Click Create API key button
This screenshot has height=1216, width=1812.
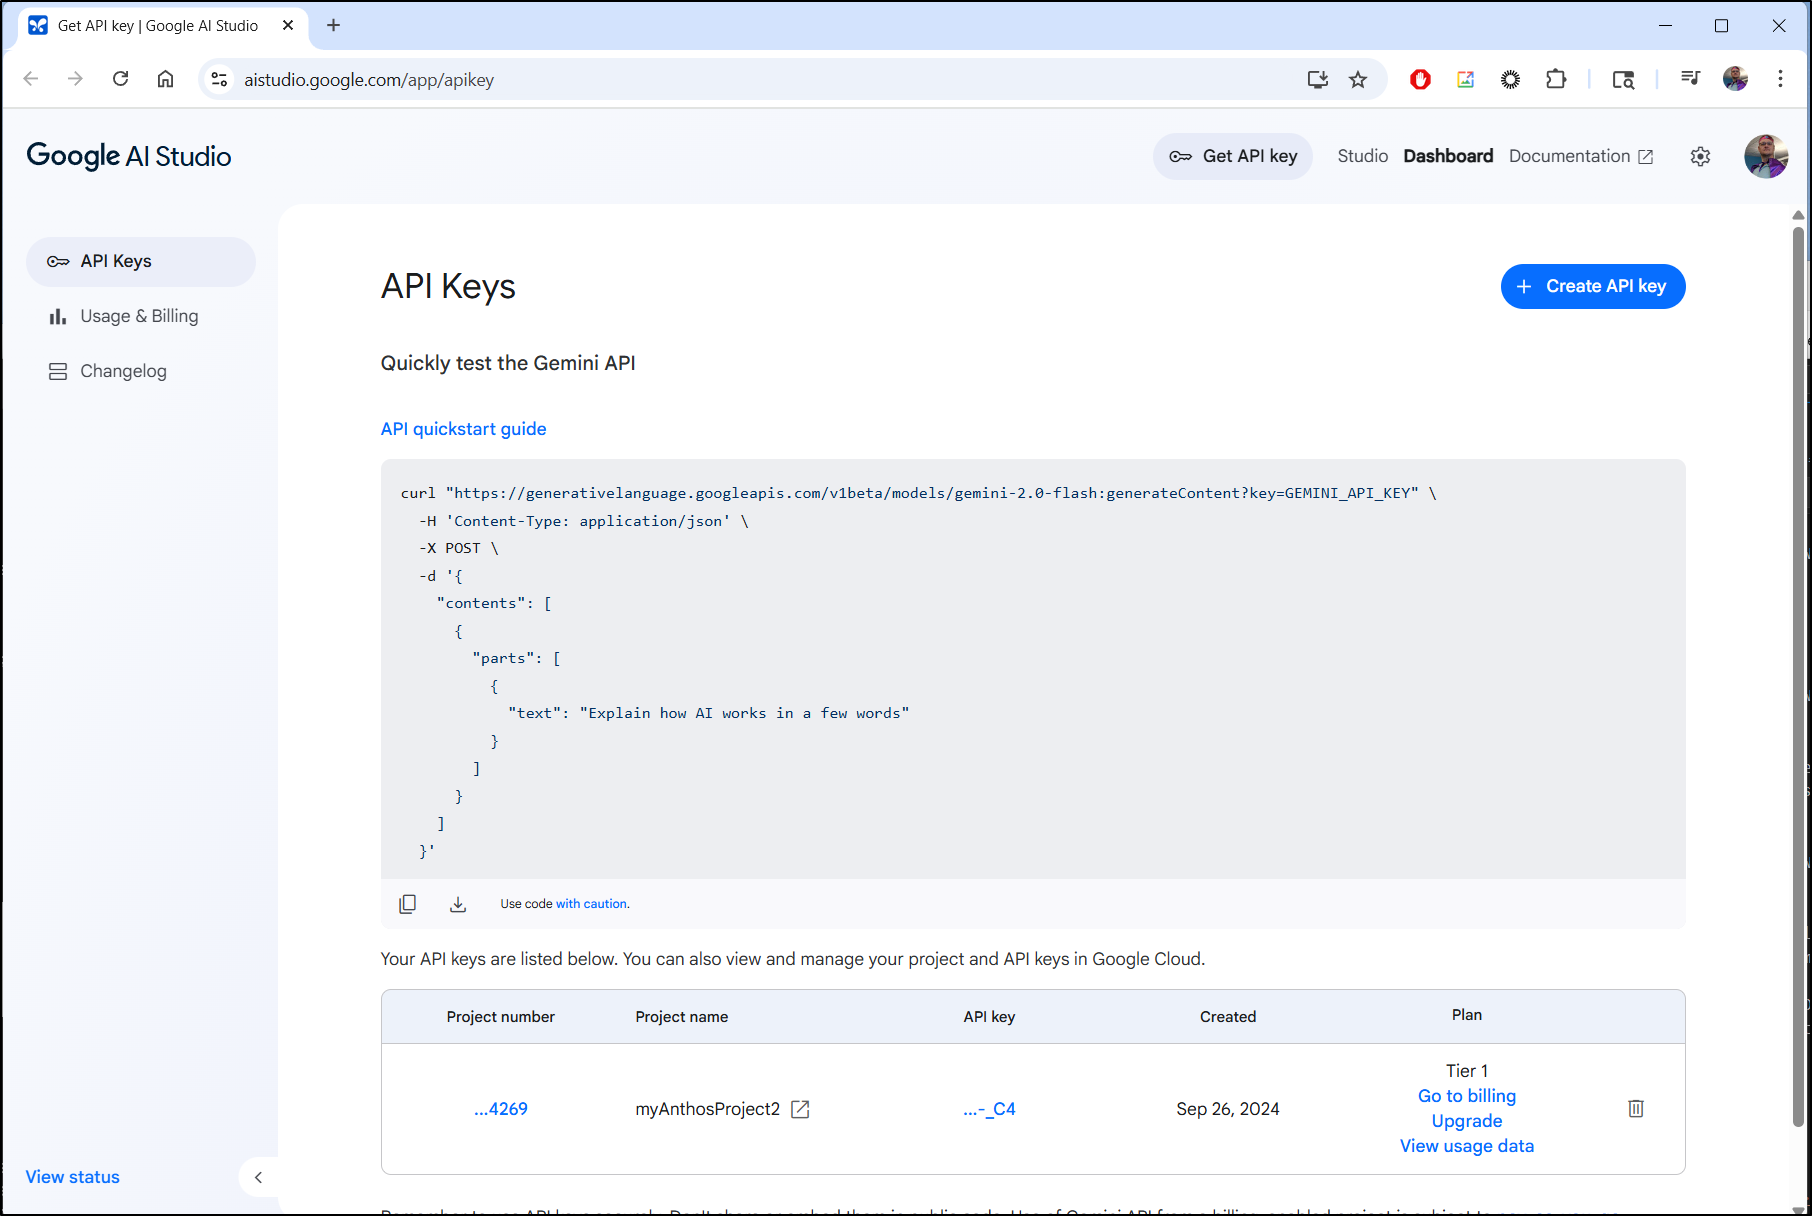point(1593,286)
